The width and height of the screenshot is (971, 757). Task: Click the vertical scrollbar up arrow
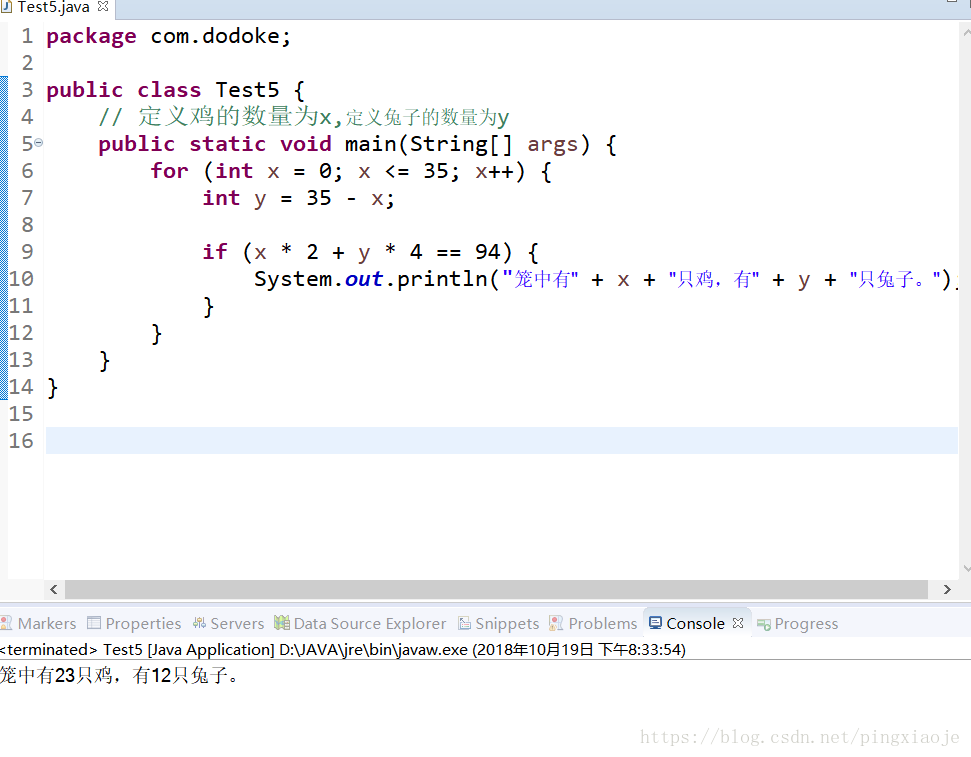(x=966, y=31)
